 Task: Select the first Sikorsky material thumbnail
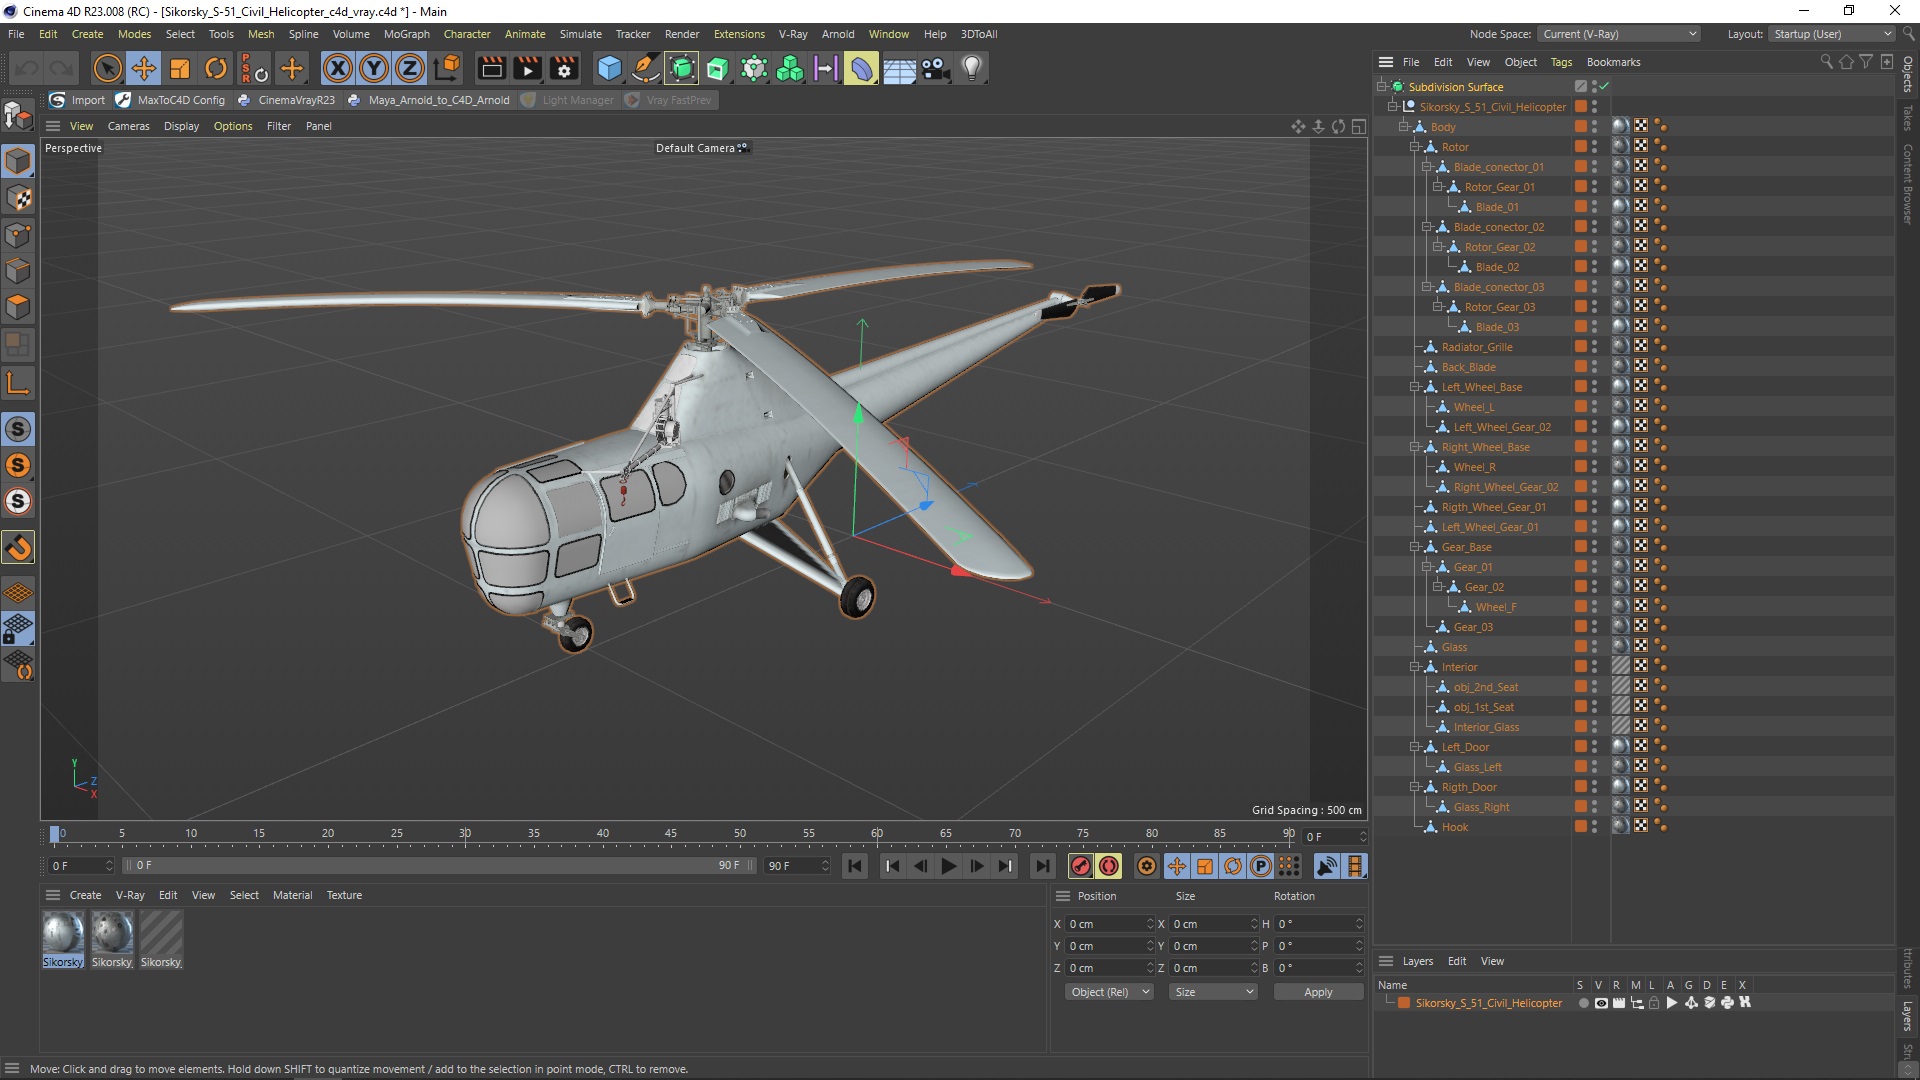[x=63, y=932]
